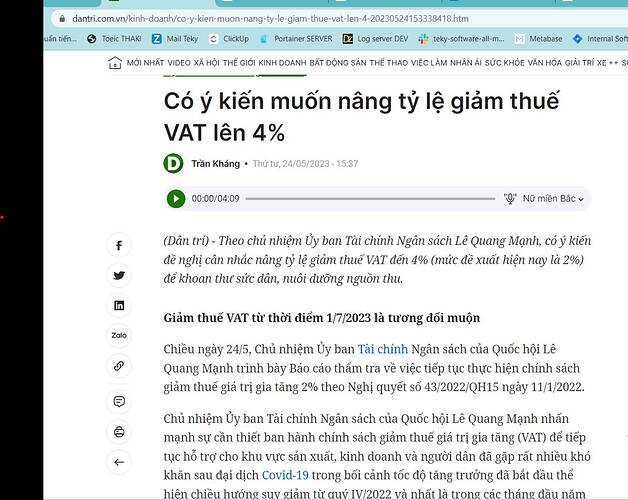
Task: Share article via Zalo
Action: click(x=119, y=335)
